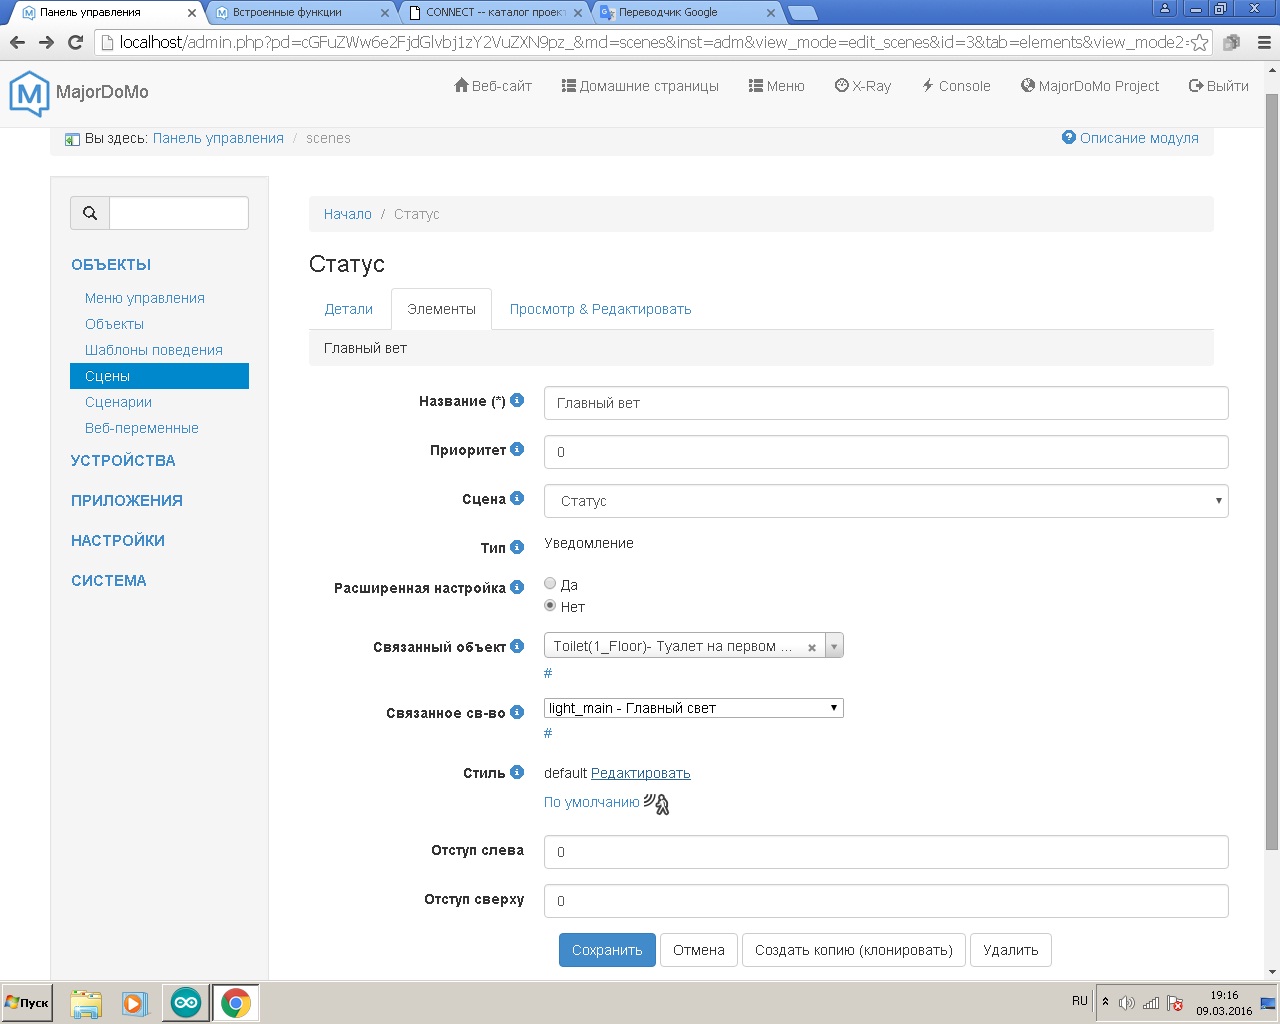Reload the page using browser refresh icon
The image size is (1280, 1024).
point(75,42)
